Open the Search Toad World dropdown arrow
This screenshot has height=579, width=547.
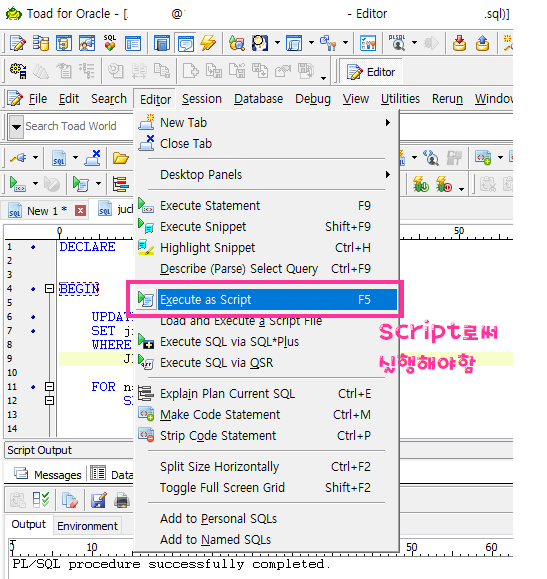click(x=16, y=127)
